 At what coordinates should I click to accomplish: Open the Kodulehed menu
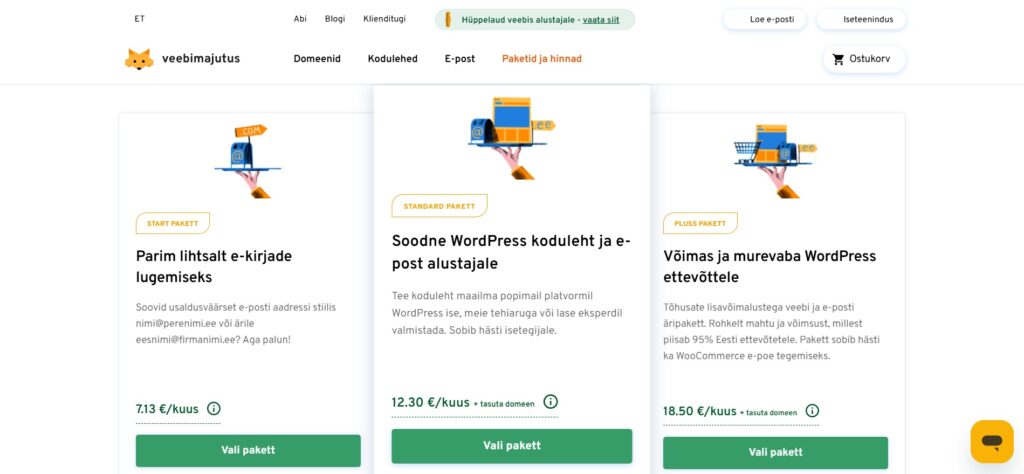(x=392, y=59)
